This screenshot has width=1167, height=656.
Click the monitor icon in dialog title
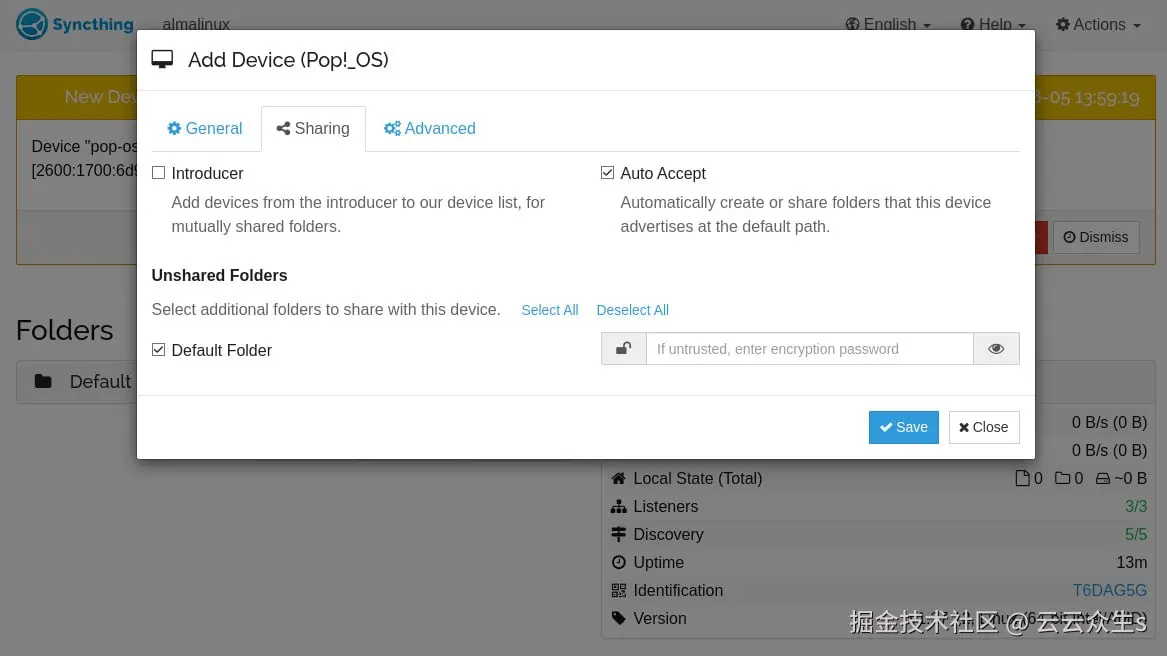(162, 60)
